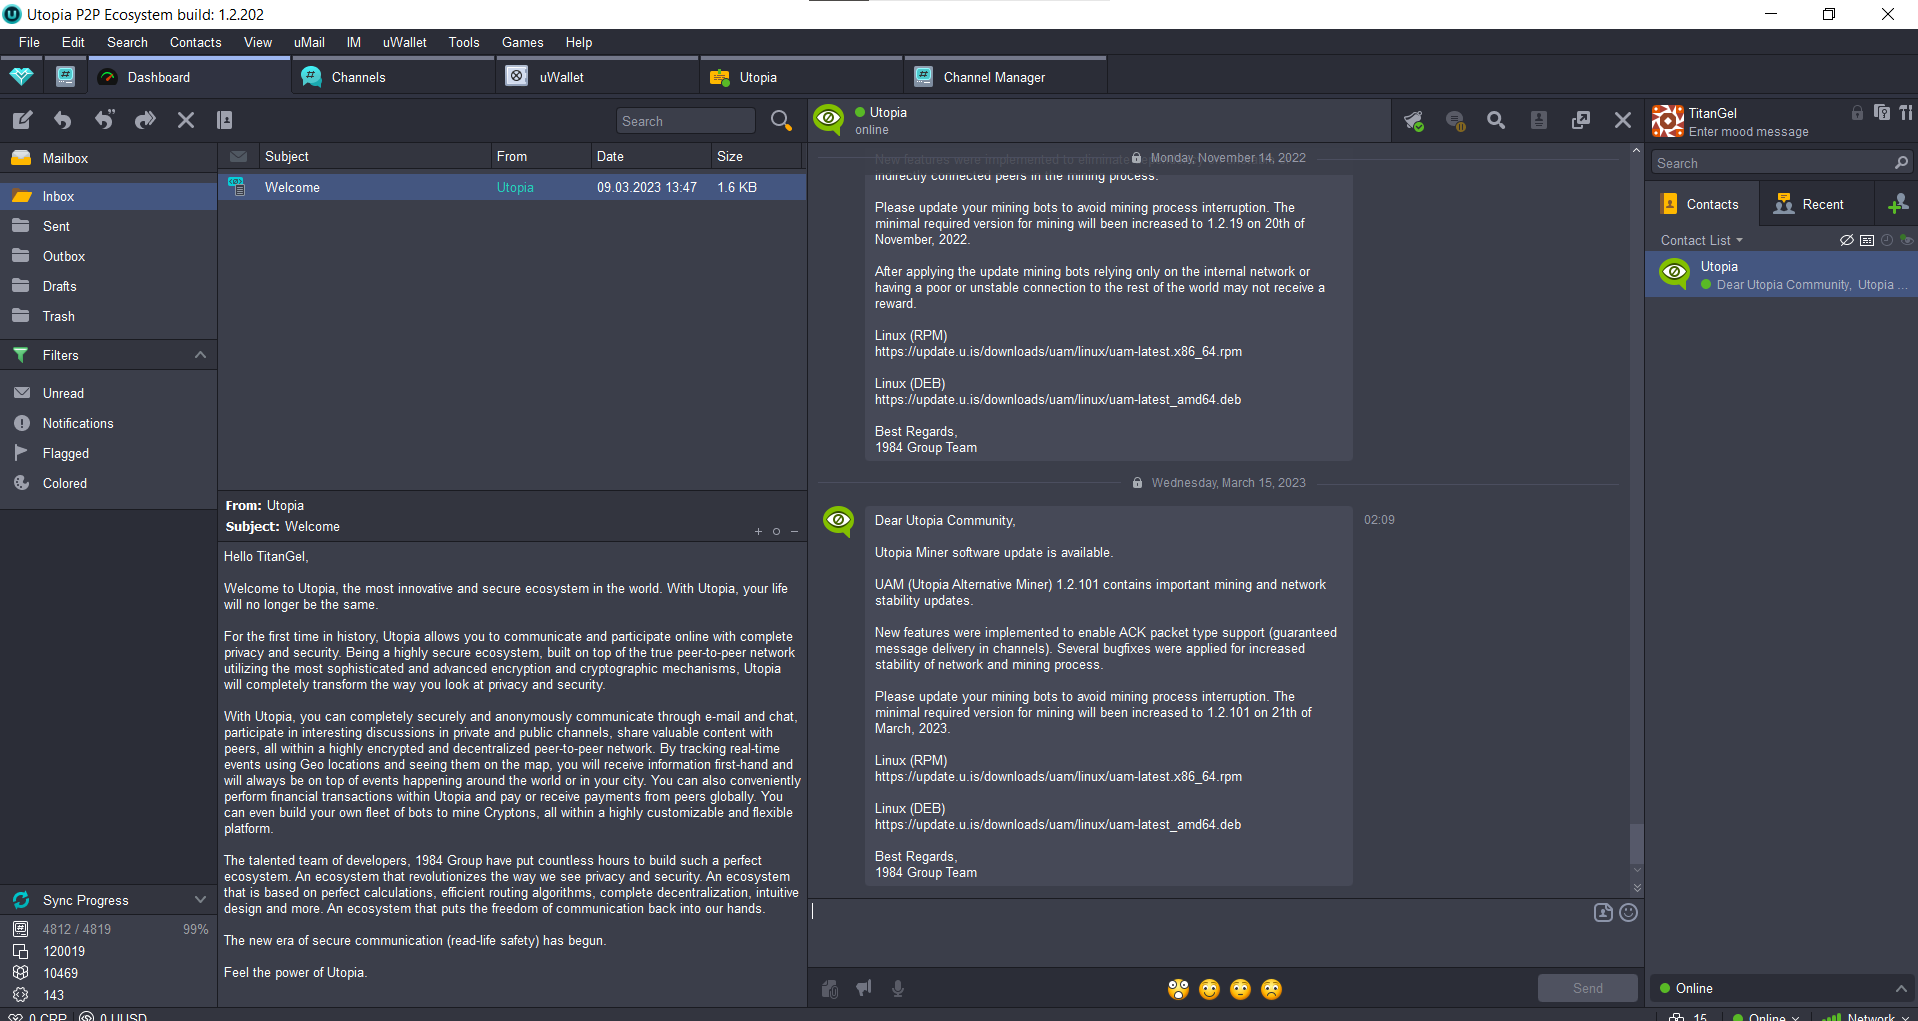Click the Forward mail icon
The height and width of the screenshot is (1021, 1918).
point(145,120)
